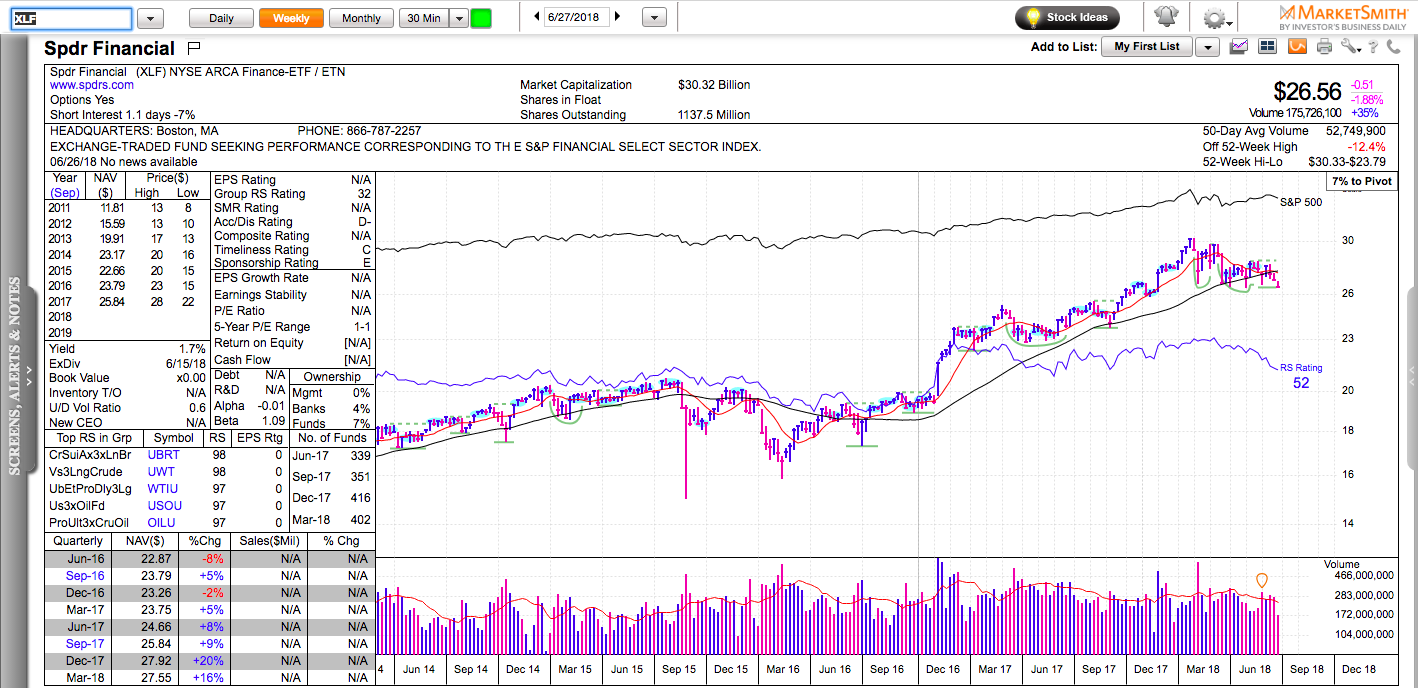Screen dimensions: 1418x688
Task: Click the 5-Year P/E Range row
Action: point(293,327)
